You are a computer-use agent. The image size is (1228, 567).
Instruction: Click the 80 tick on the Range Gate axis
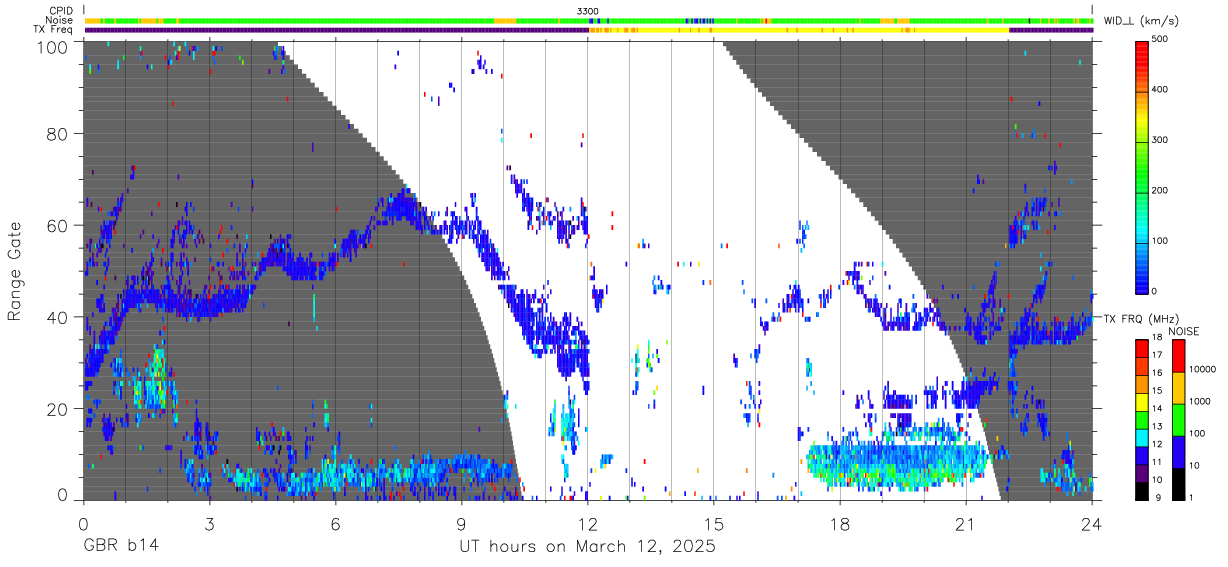pyautogui.click(x=59, y=133)
